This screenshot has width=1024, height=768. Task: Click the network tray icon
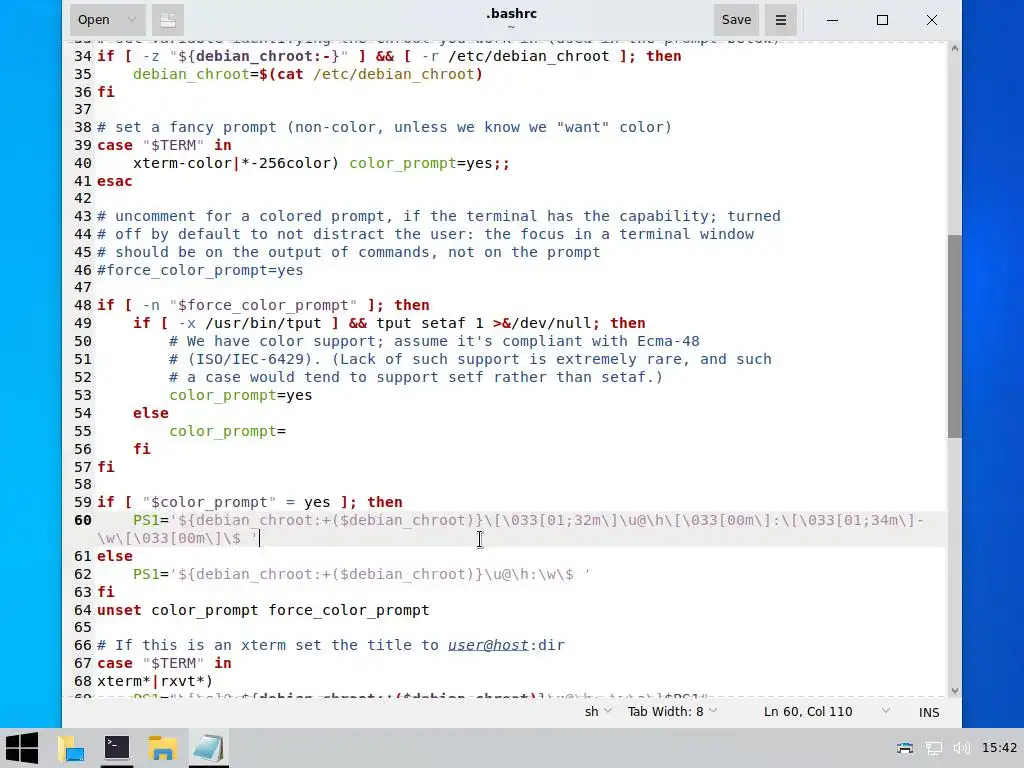click(x=933, y=748)
